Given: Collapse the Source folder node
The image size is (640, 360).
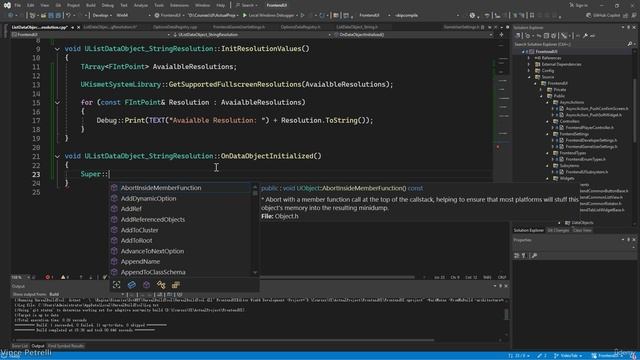Looking at the screenshot, I should pos(529,77).
